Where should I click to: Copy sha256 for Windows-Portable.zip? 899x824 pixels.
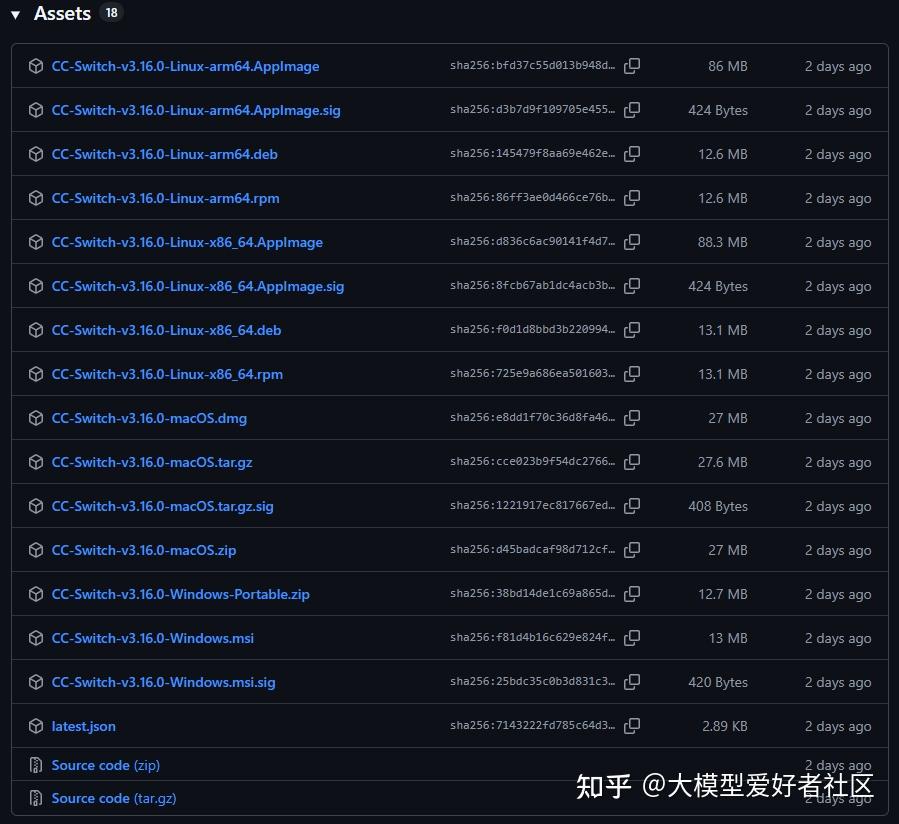(632, 594)
